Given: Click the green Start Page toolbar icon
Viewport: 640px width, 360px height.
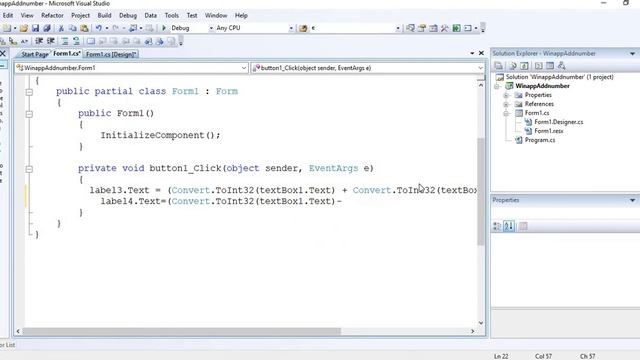Looking at the screenshot, I should pos(456,28).
